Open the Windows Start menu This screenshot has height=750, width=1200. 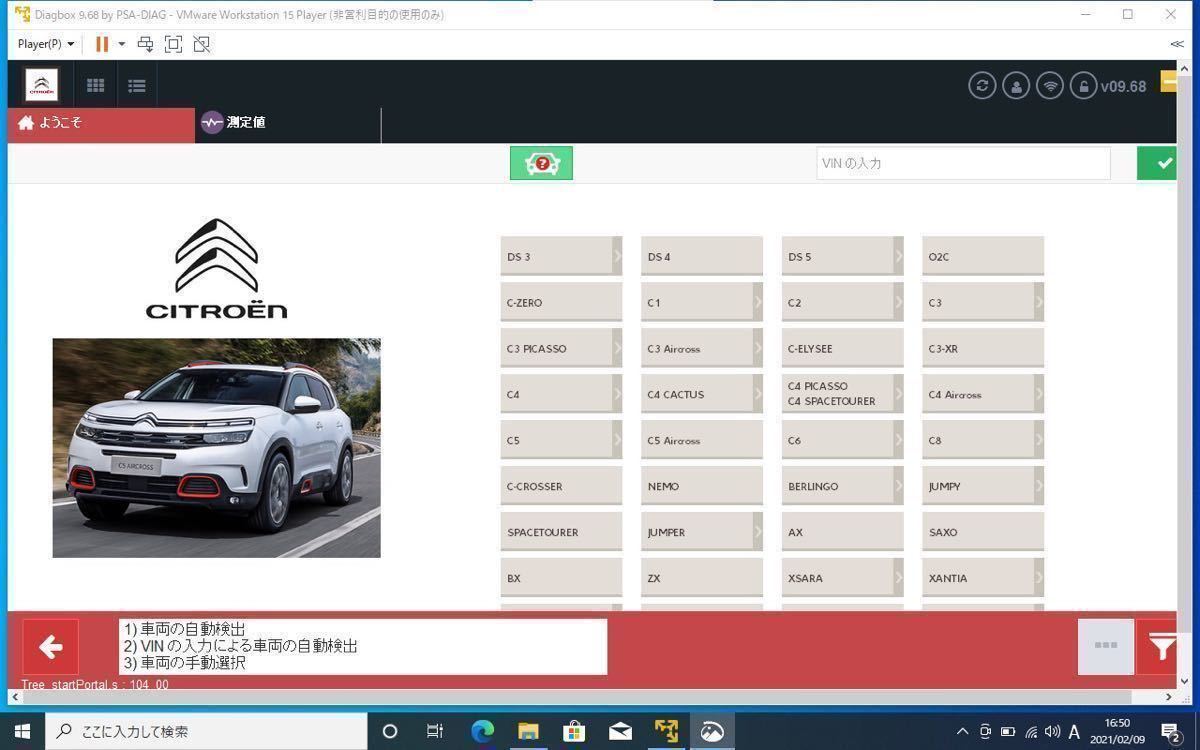pyautogui.click(x=22, y=731)
